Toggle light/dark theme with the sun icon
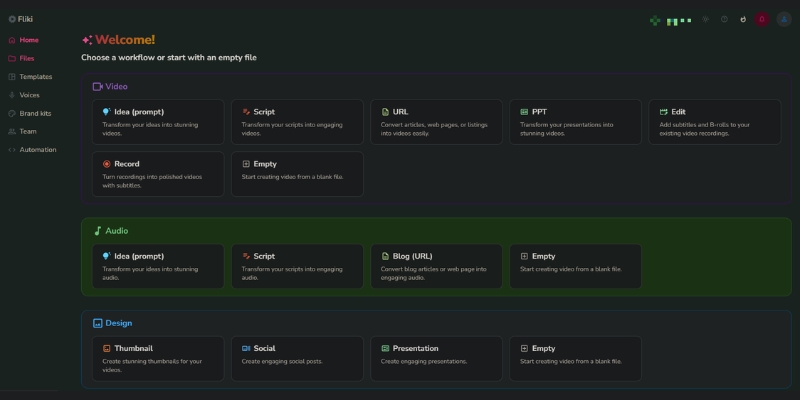The width and height of the screenshot is (800, 400). coord(706,19)
